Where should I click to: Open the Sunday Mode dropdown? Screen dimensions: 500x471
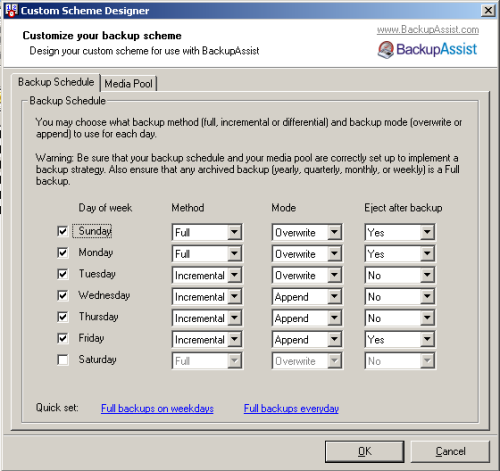(307, 232)
